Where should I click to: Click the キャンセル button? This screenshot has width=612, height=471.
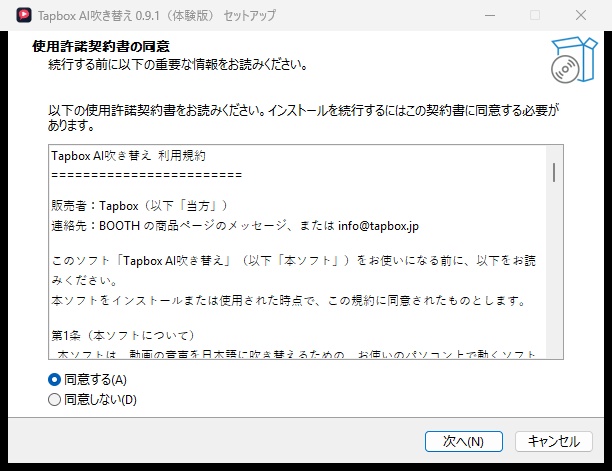coord(554,441)
